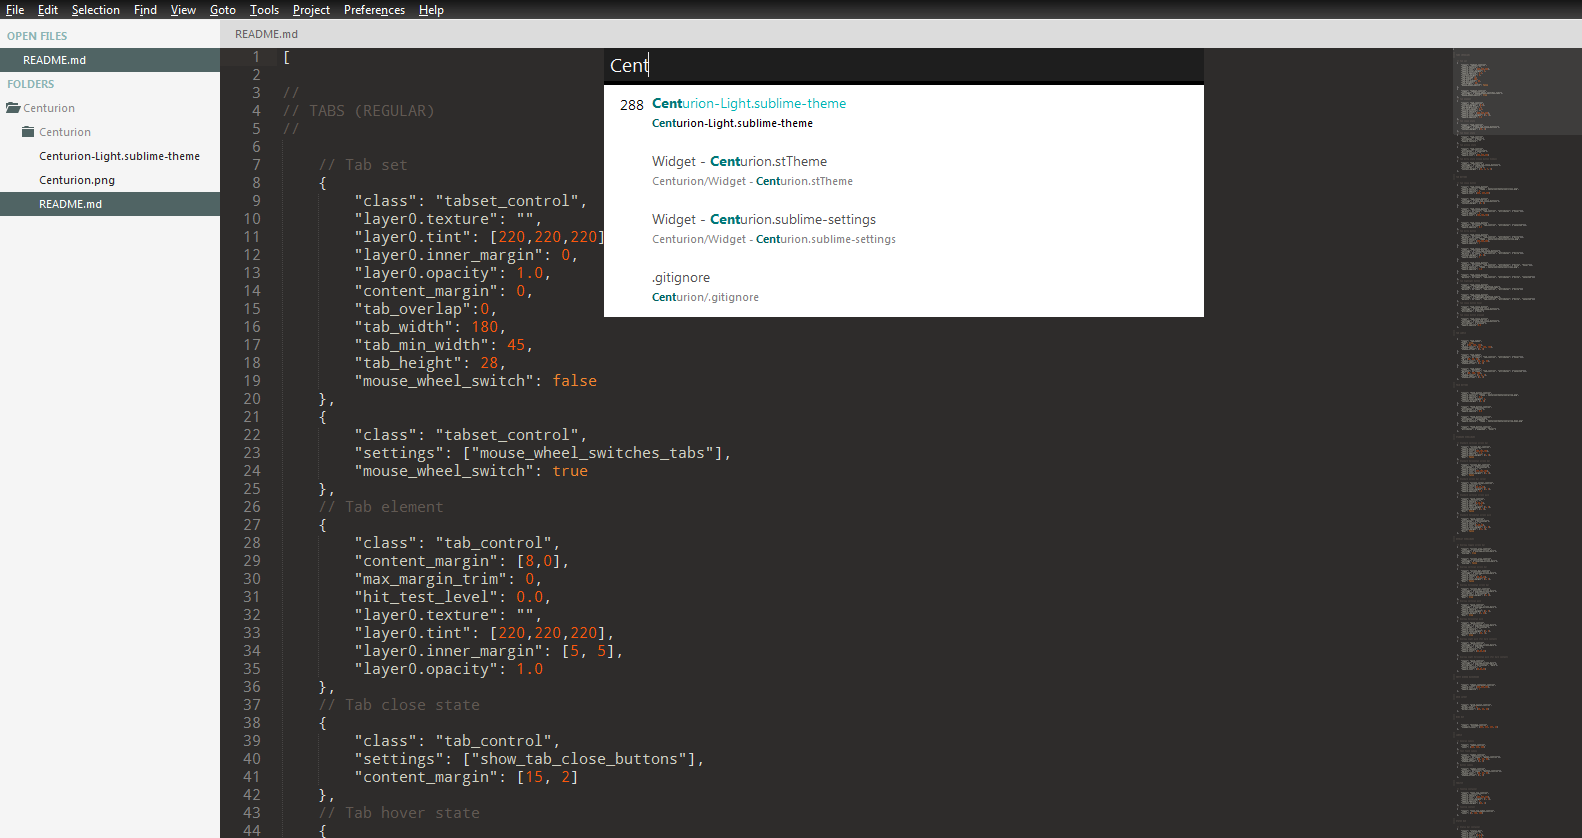Viewport: 1582px width, 838px height.
Task: Open the Tools menu
Action: pos(264,10)
